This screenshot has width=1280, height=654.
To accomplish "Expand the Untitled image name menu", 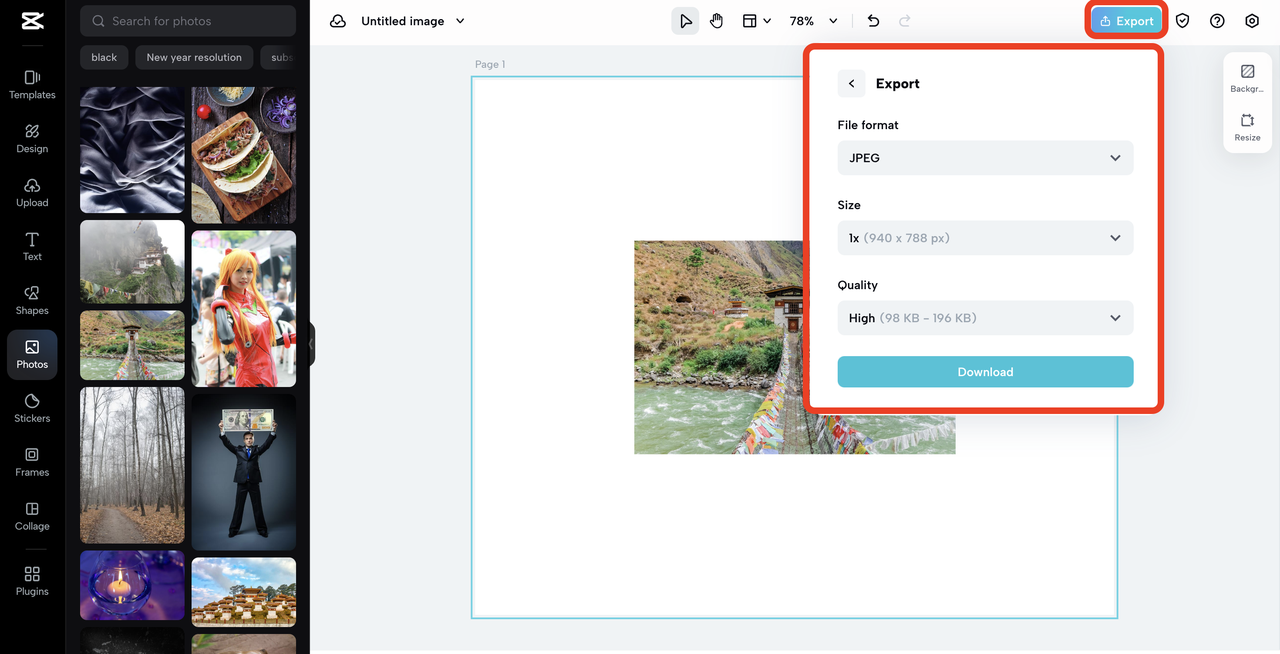I will (x=460, y=21).
